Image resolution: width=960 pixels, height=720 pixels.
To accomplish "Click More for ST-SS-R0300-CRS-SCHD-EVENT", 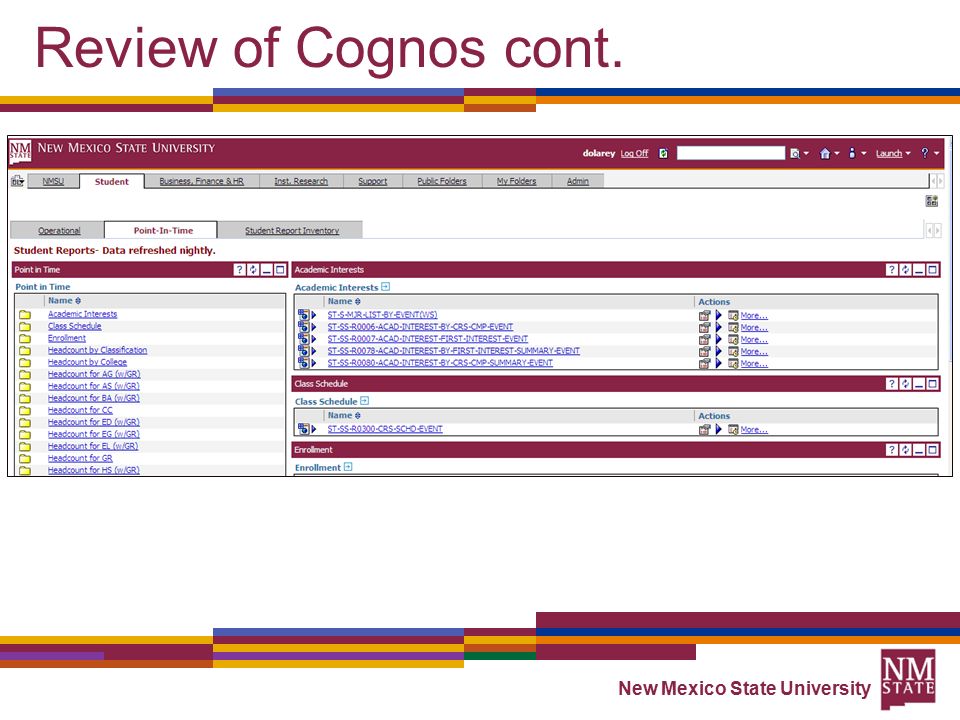I will click(754, 430).
